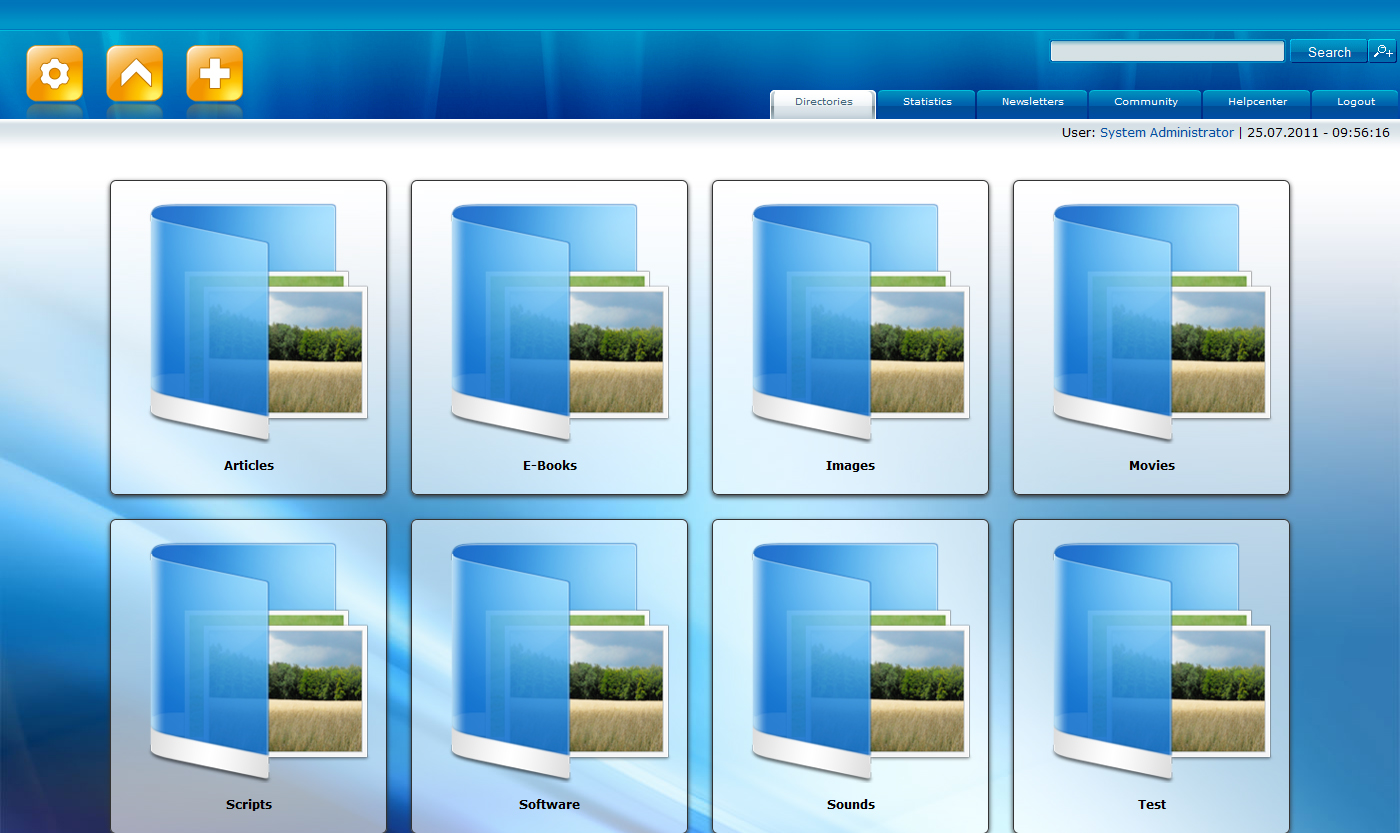Switch to the Statistics tab
Screen dimensions: 1400x833
click(x=927, y=104)
